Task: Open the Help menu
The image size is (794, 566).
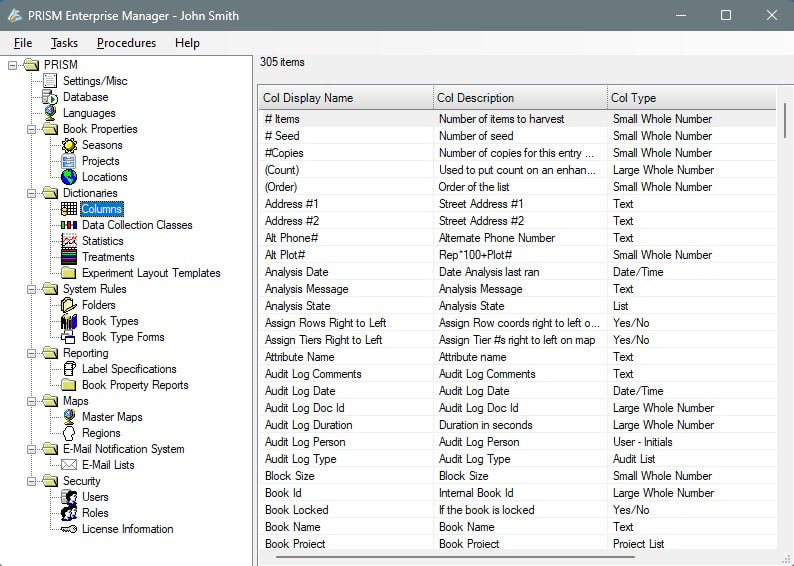Action: (187, 43)
